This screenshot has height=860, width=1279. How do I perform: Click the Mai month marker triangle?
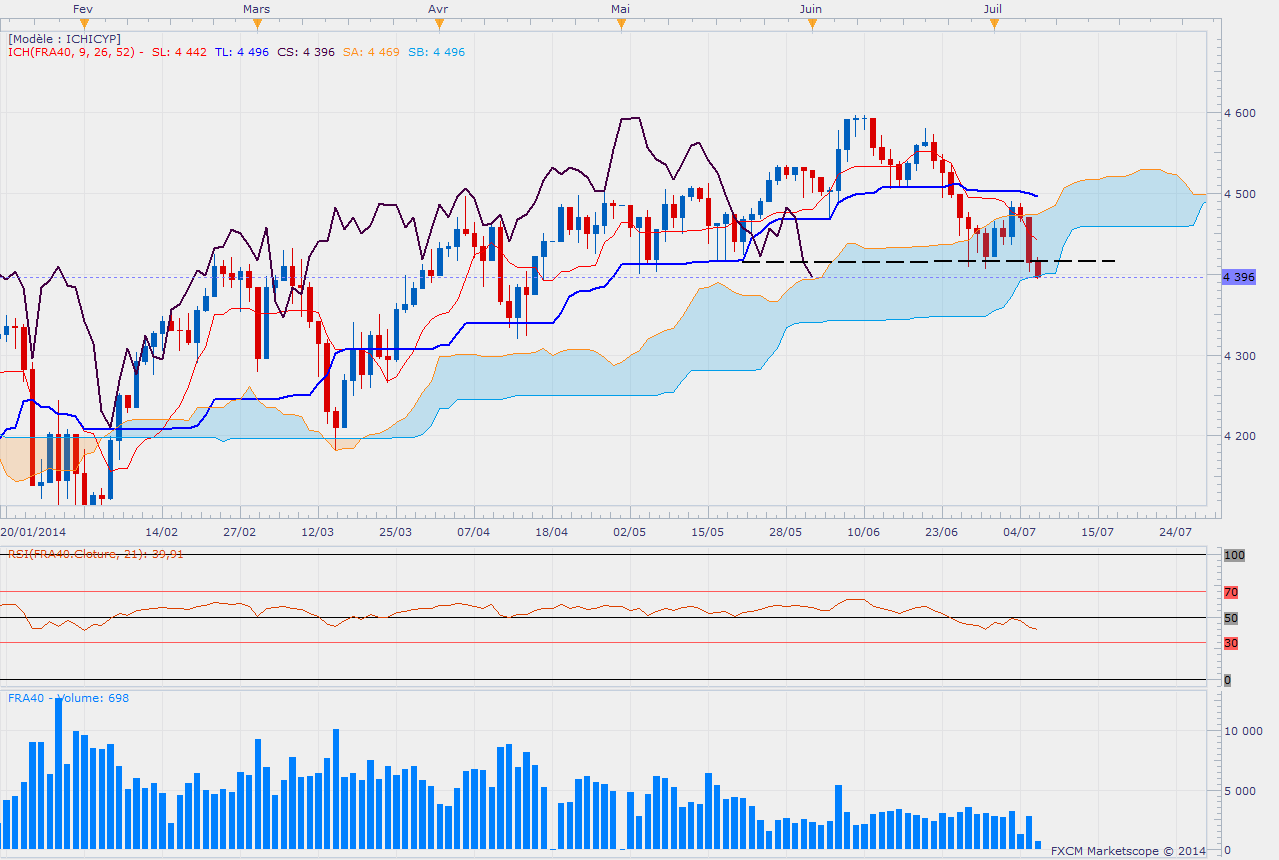tap(621, 24)
